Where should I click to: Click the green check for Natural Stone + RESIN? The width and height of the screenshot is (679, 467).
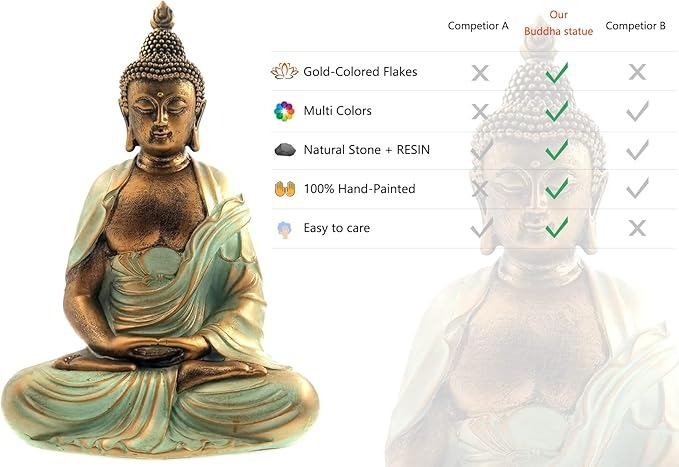click(x=557, y=149)
